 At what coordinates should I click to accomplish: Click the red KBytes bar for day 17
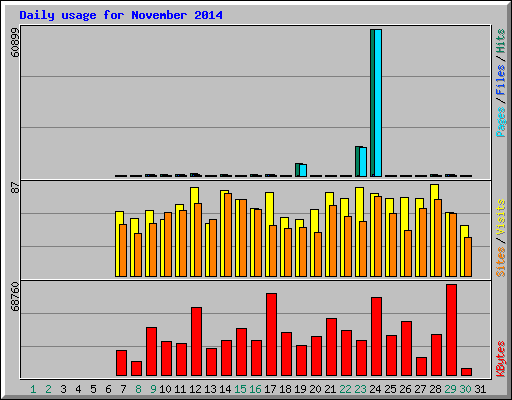[x=271, y=335]
